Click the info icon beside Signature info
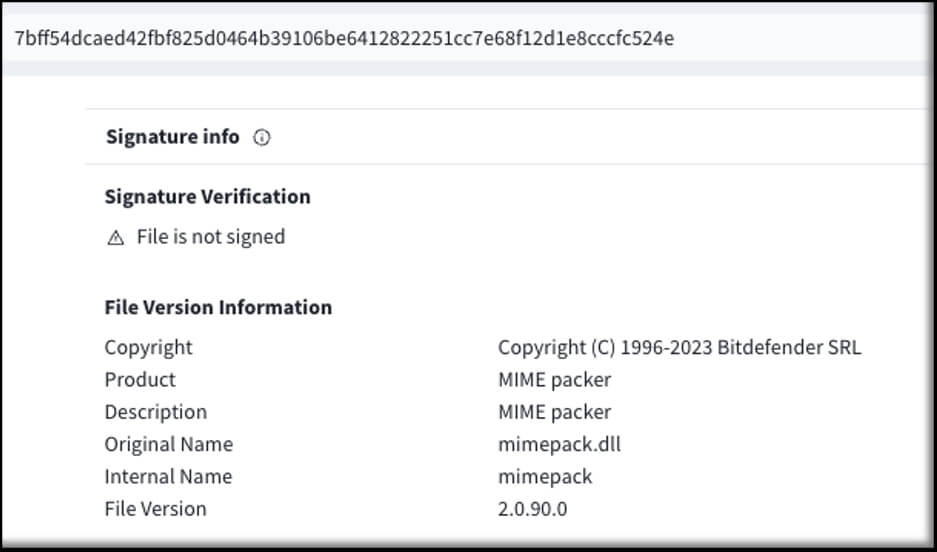 262,138
